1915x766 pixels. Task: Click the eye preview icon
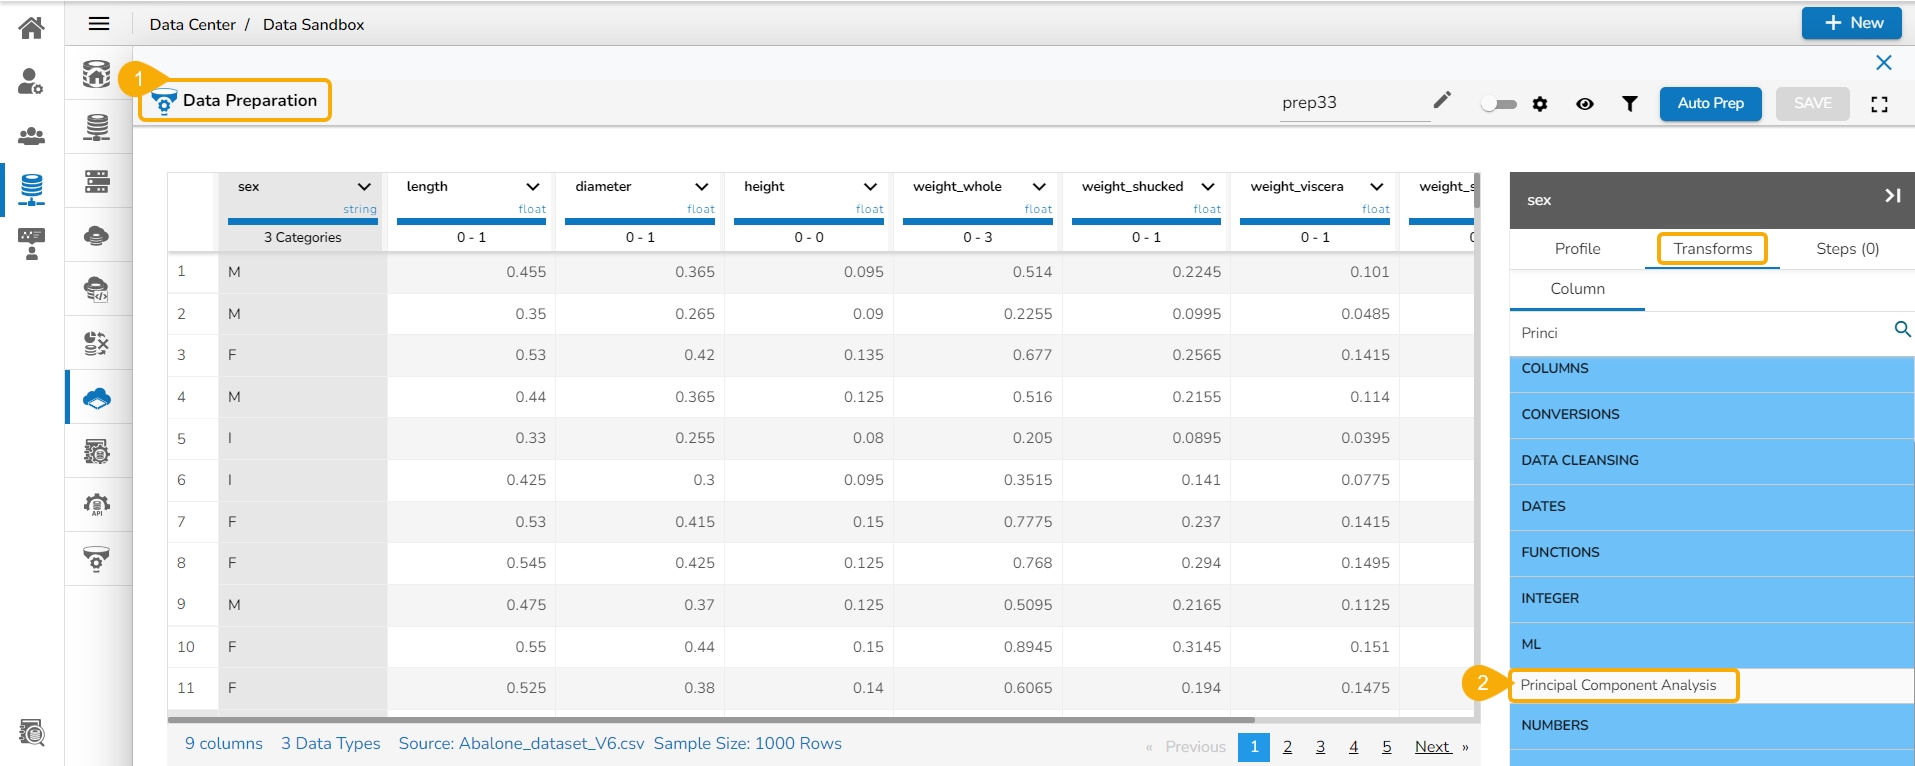[1585, 104]
